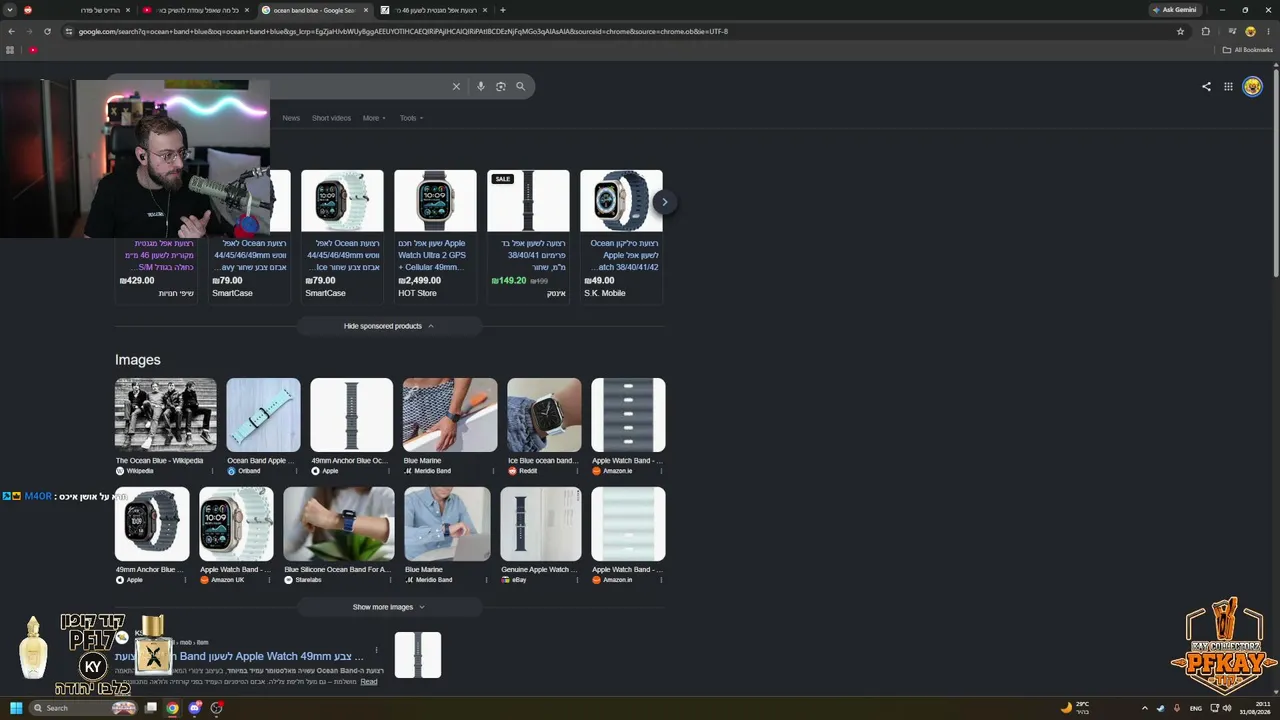Viewport: 1280px width, 720px height.
Task: Switch to the News results tab
Action: point(291,118)
